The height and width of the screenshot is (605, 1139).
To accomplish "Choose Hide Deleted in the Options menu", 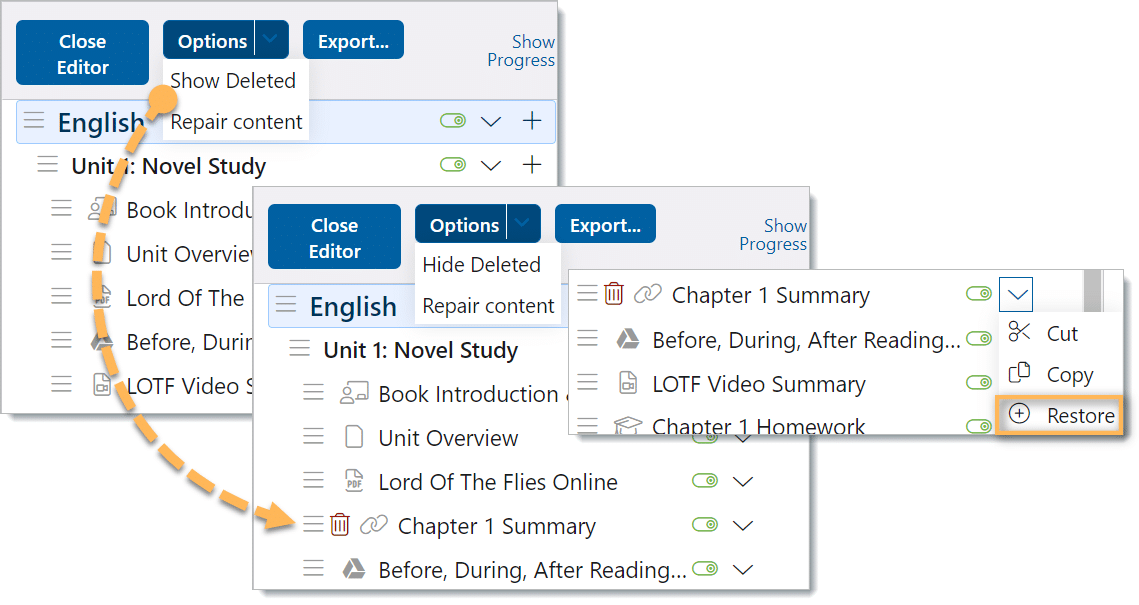I will coord(481,265).
